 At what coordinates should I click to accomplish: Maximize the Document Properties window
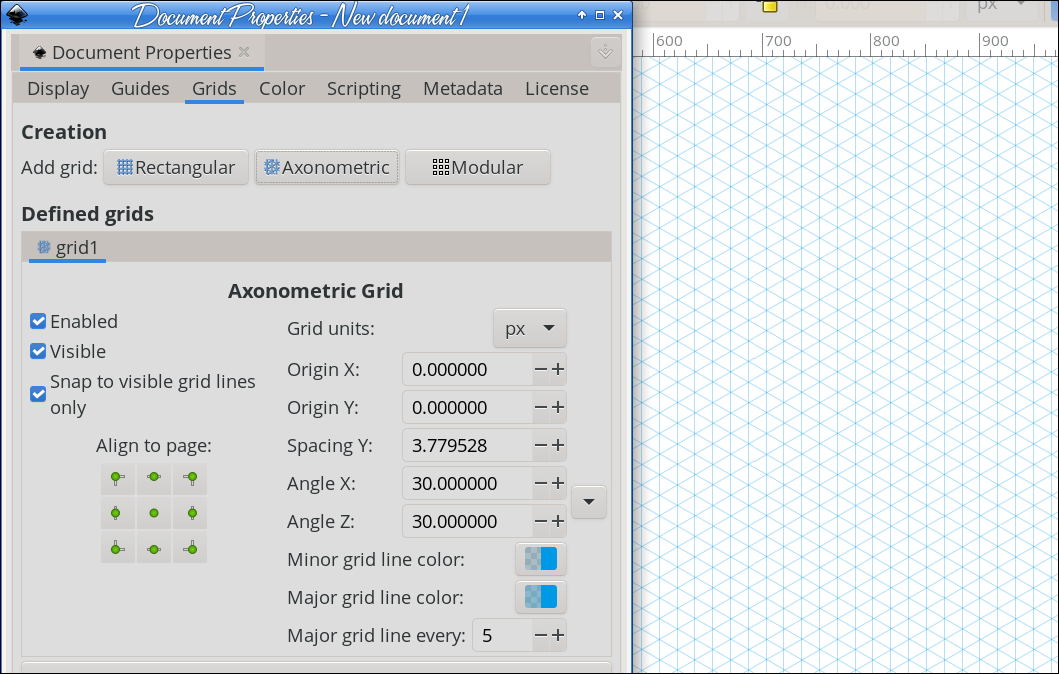[600, 15]
